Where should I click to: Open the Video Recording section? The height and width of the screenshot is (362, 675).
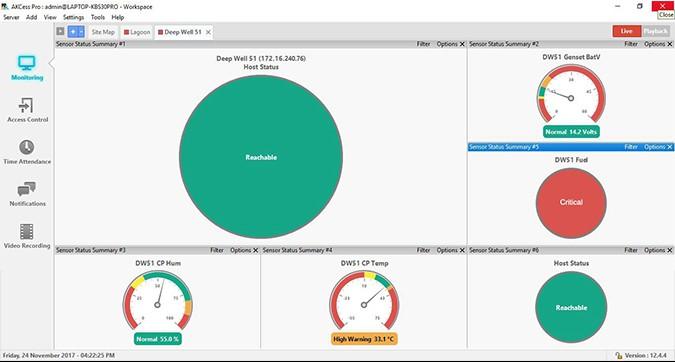click(27, 236)
